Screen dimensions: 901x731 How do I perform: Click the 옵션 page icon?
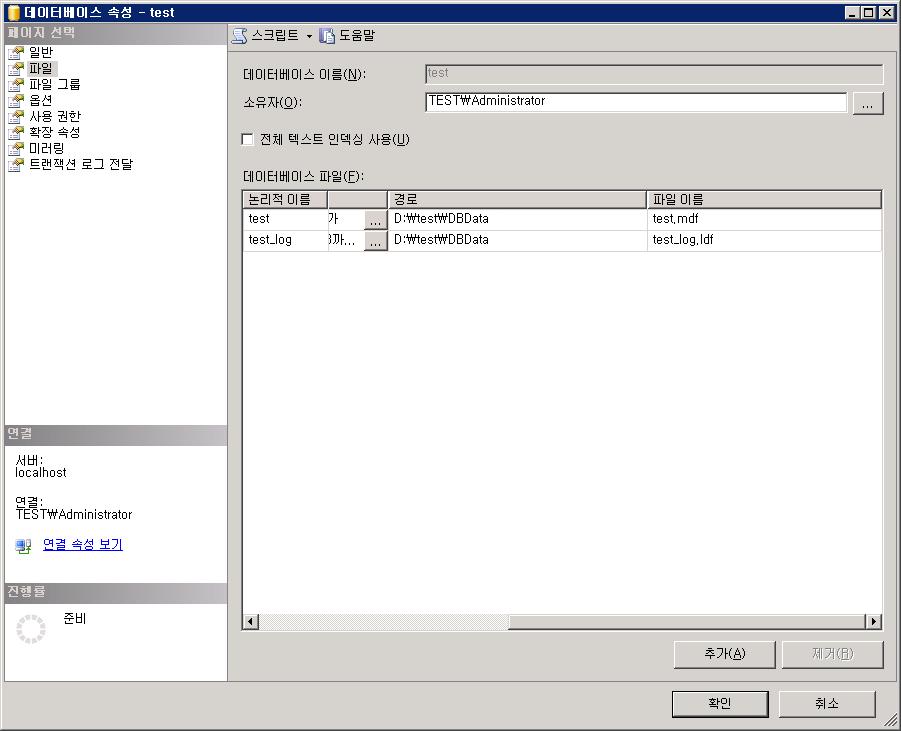(x=16, y=101)
